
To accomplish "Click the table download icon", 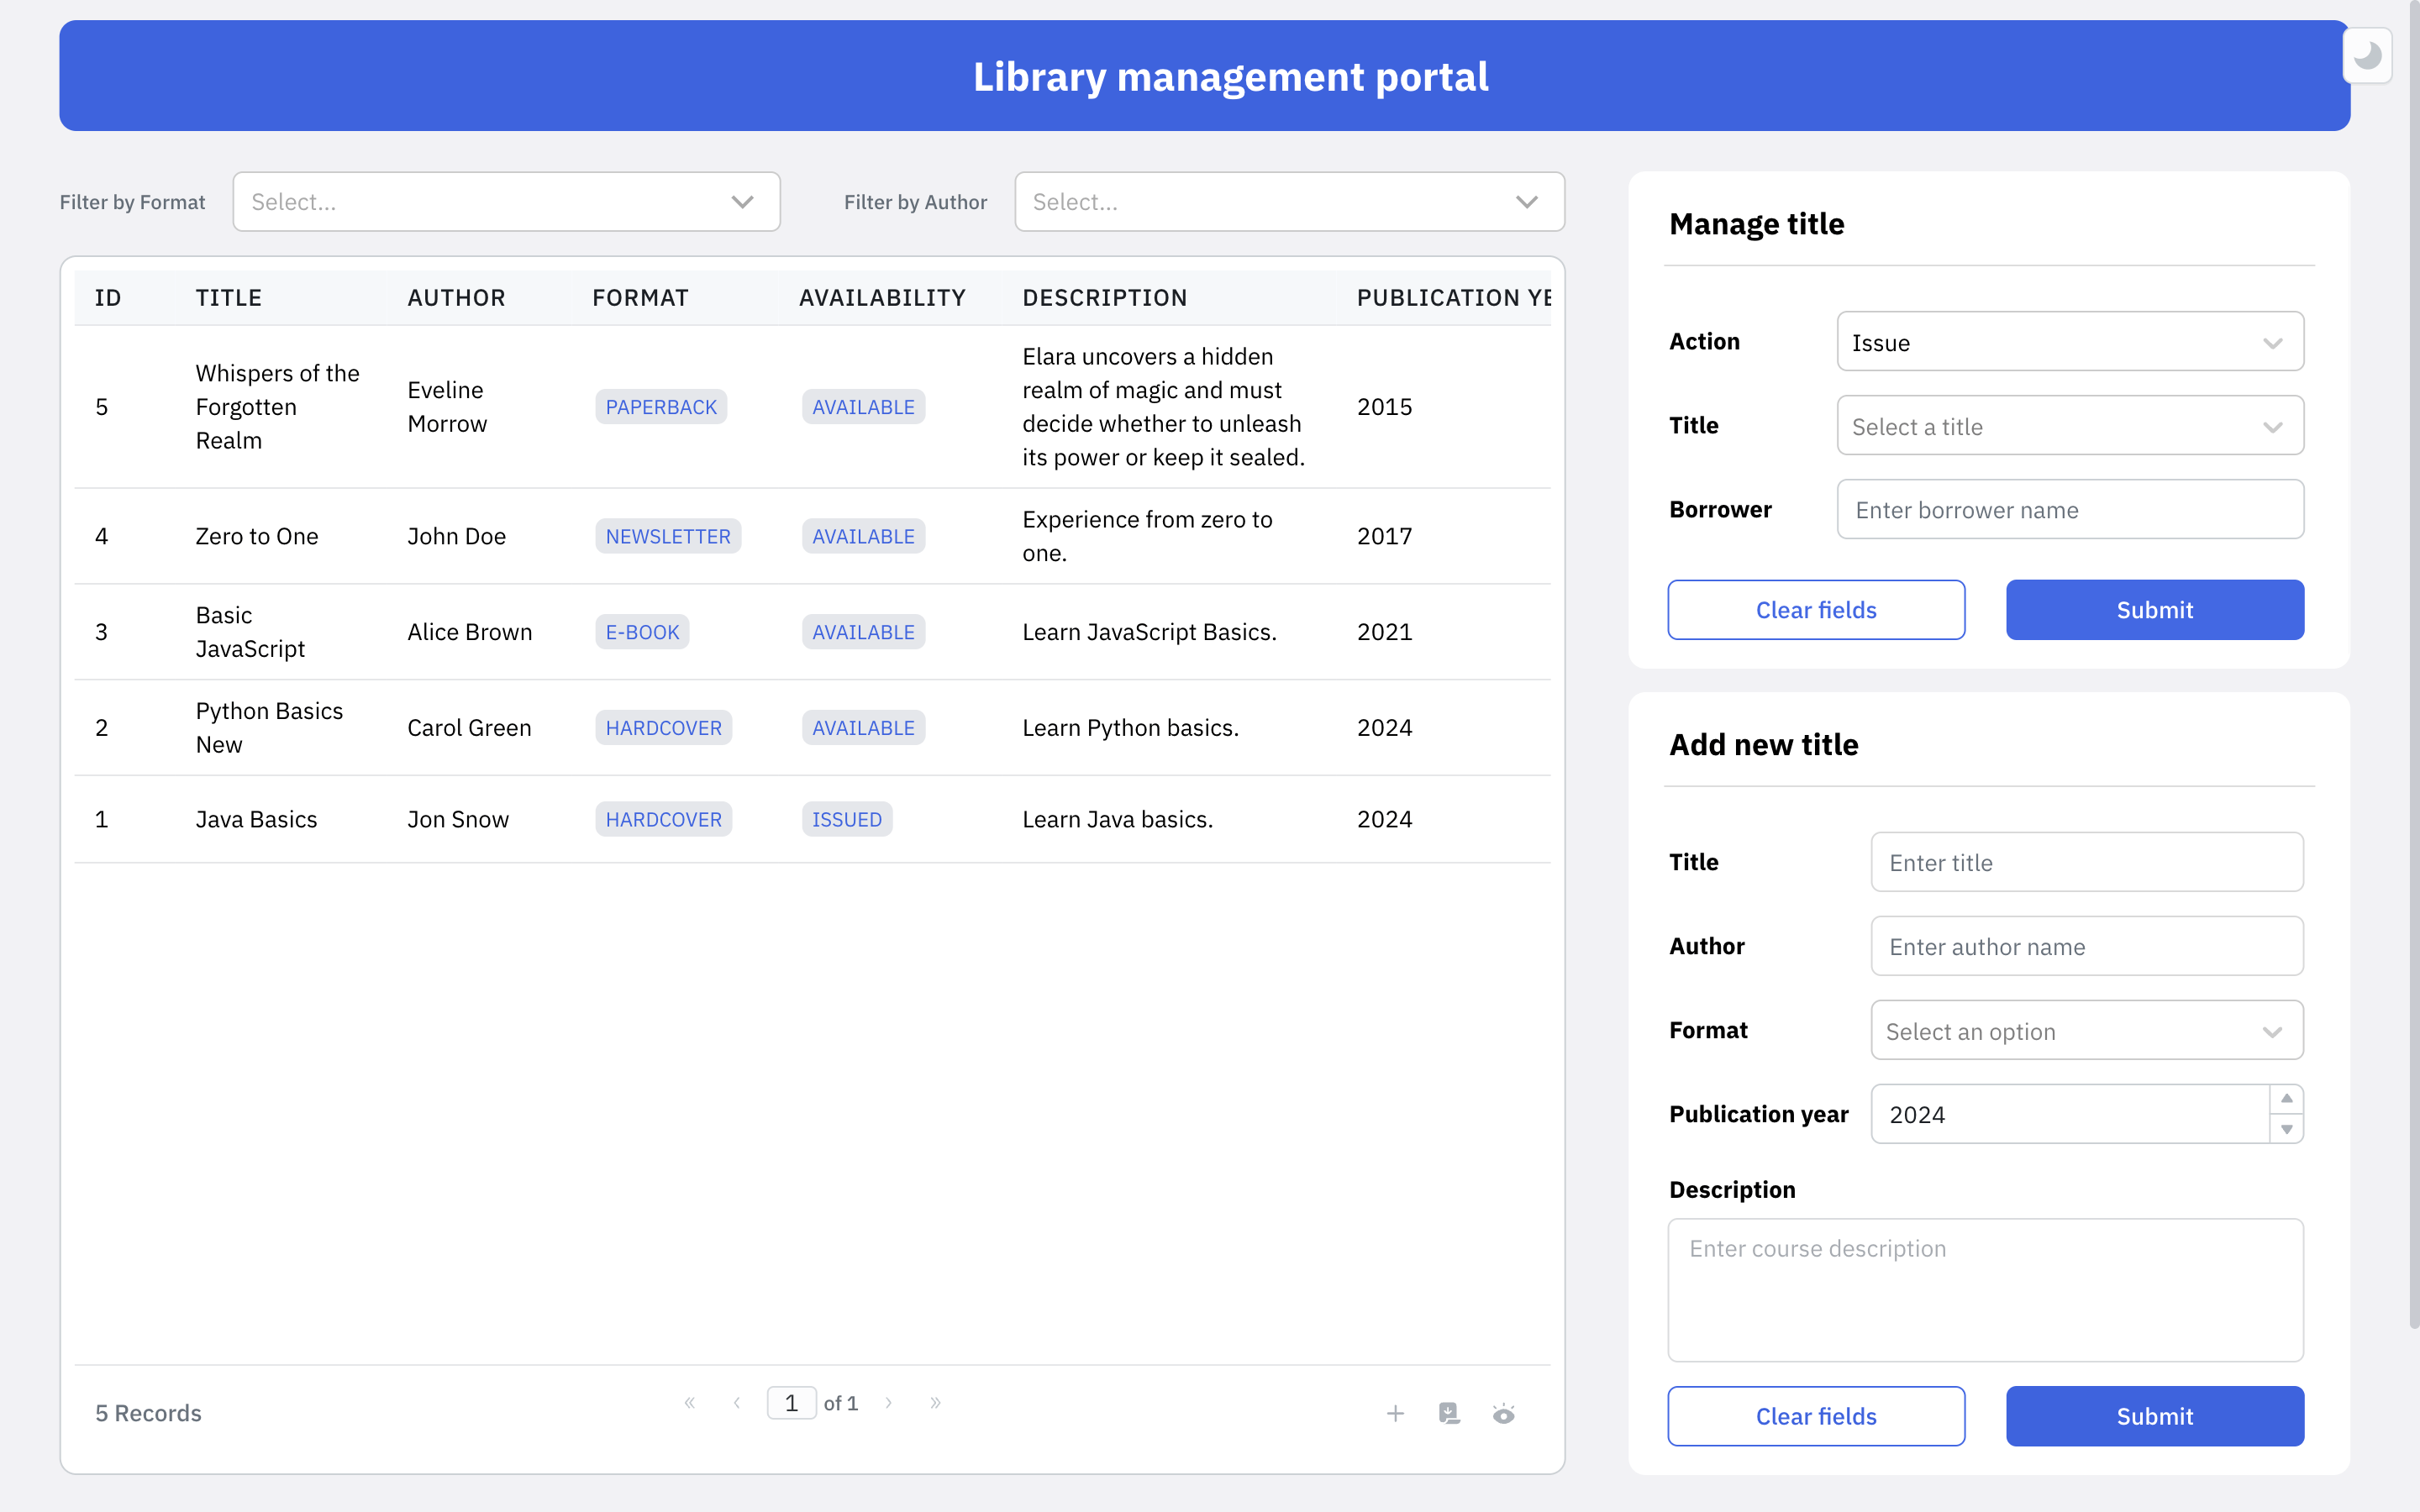I will click(1449, 1413).
